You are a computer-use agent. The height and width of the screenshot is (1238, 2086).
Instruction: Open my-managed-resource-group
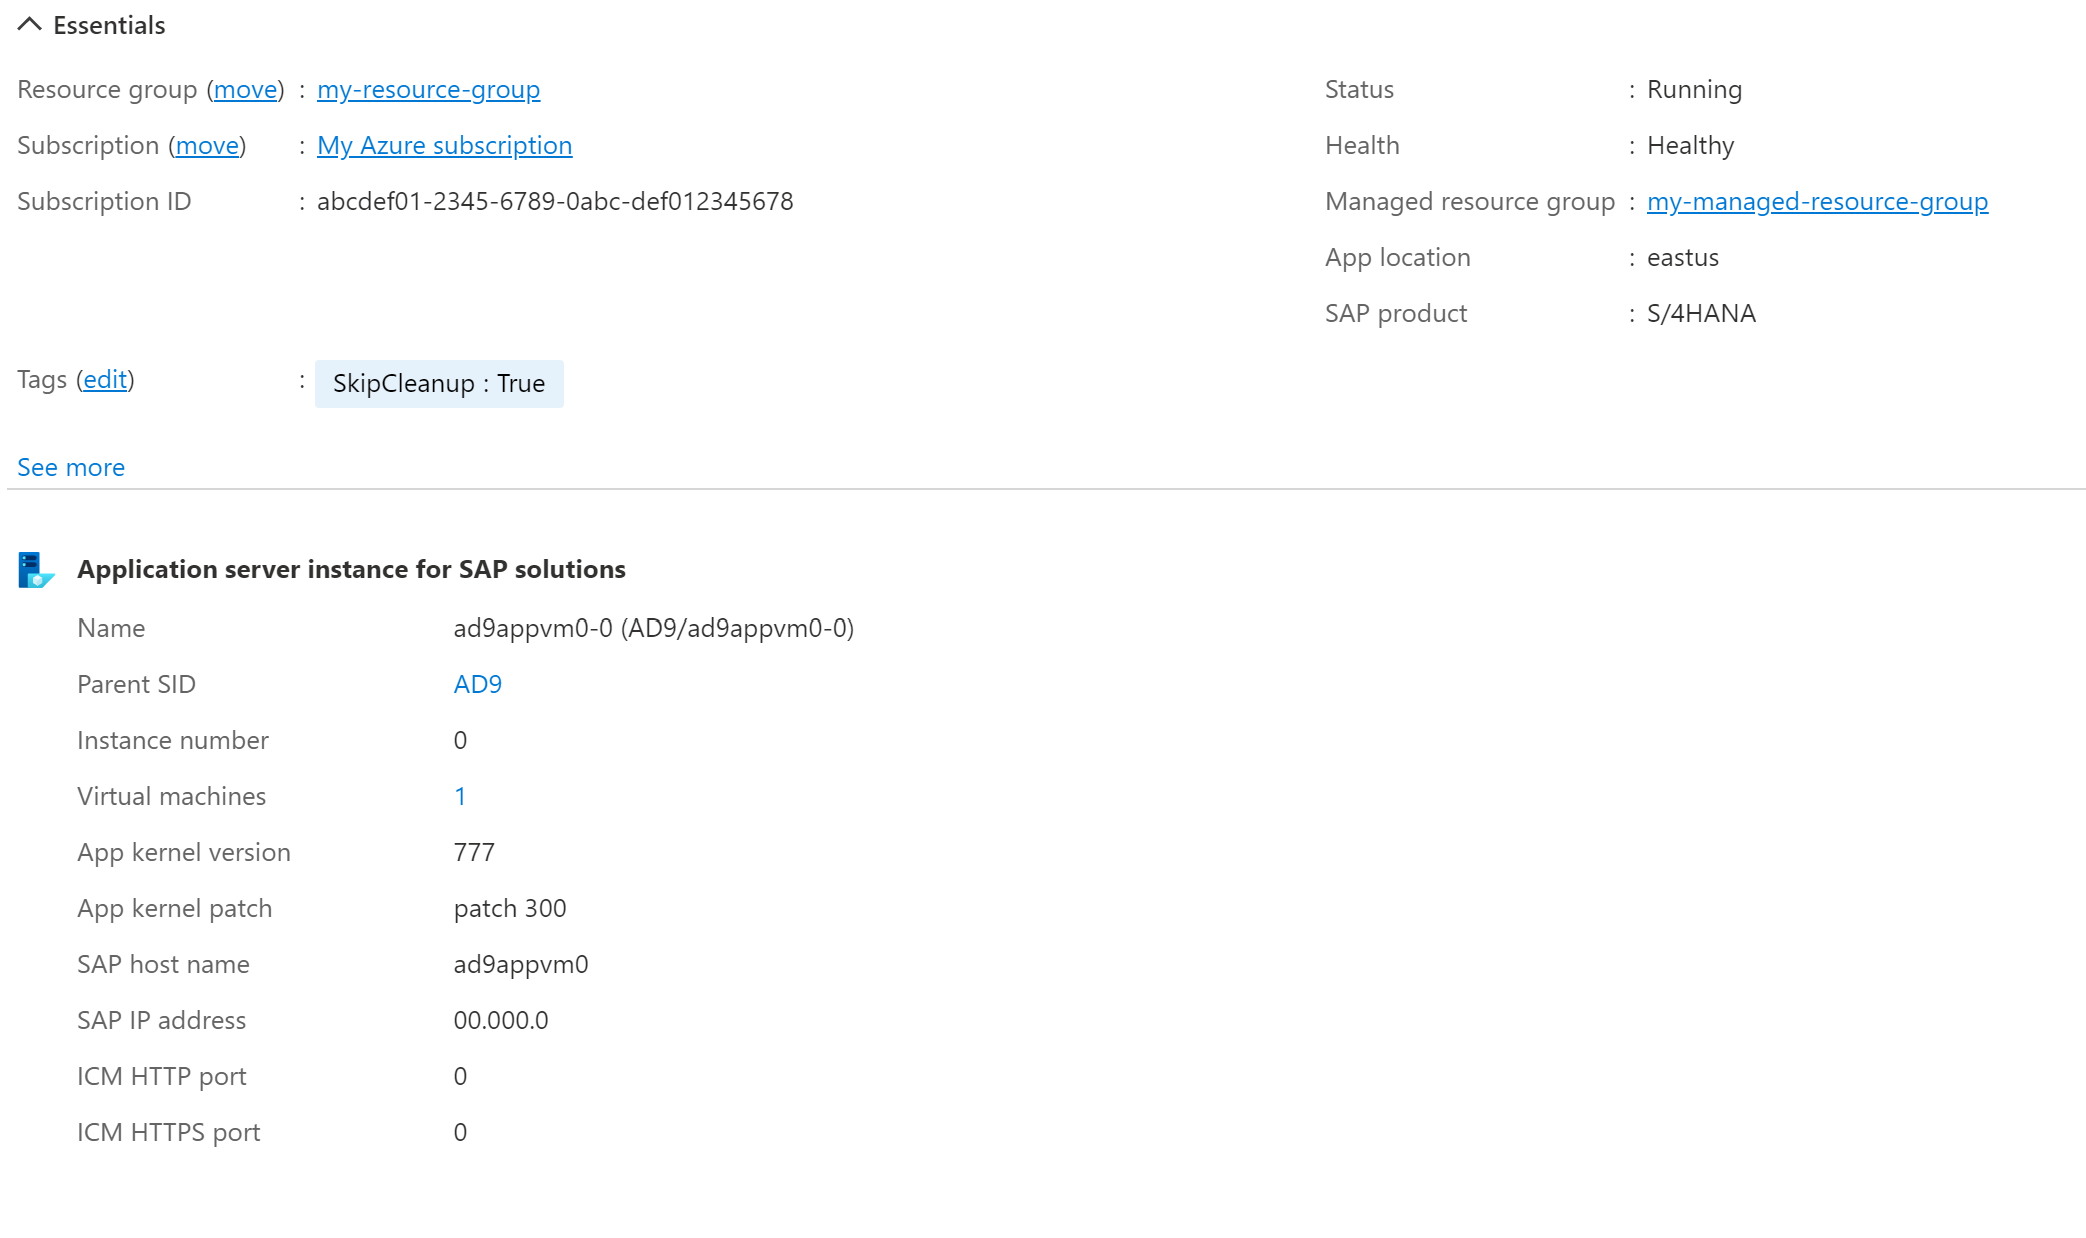pyautogui.click(x=1818, y=201)
